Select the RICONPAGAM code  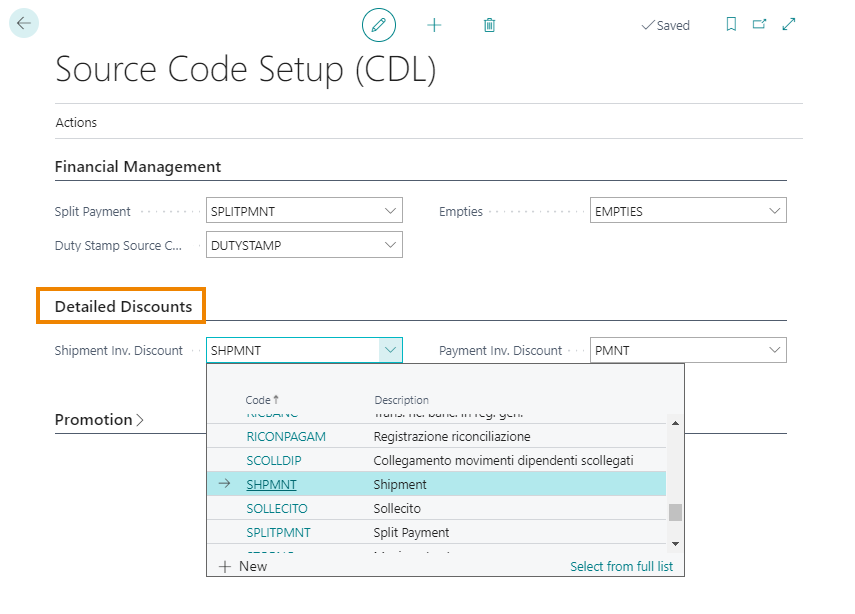click(286, 436)
